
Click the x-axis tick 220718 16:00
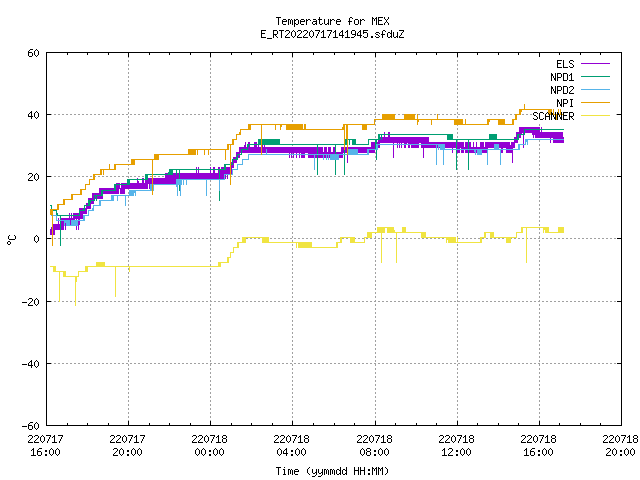click(x=538, y=446)
